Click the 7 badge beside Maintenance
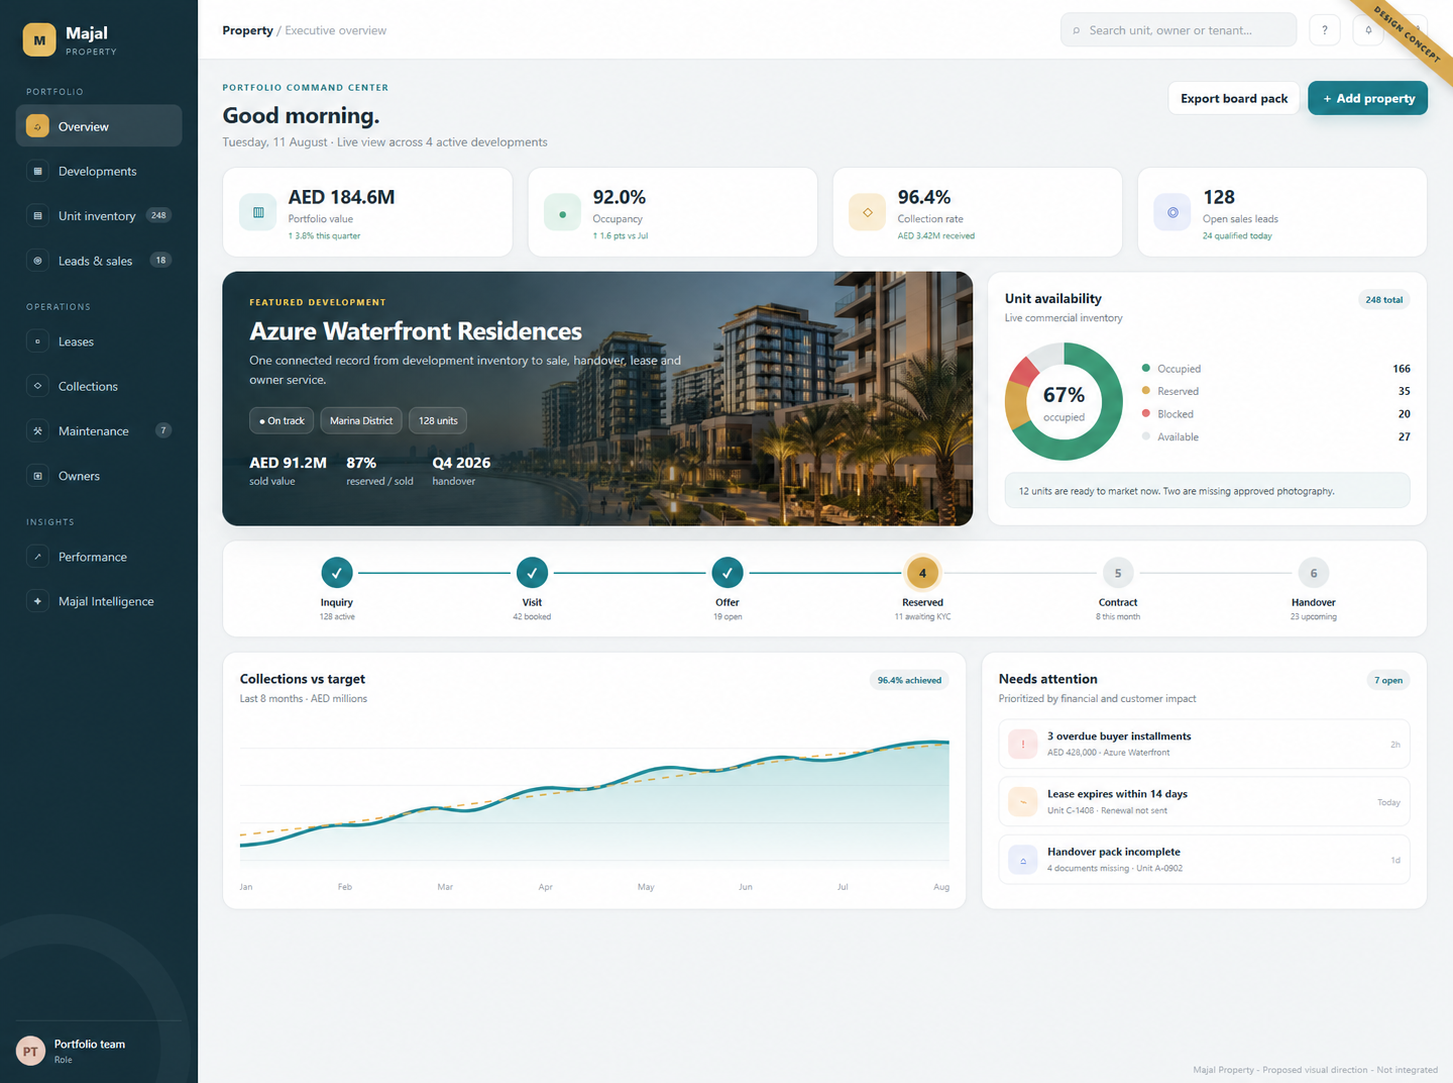Viewport: 1453px width, 1083px height. (163, 430)
